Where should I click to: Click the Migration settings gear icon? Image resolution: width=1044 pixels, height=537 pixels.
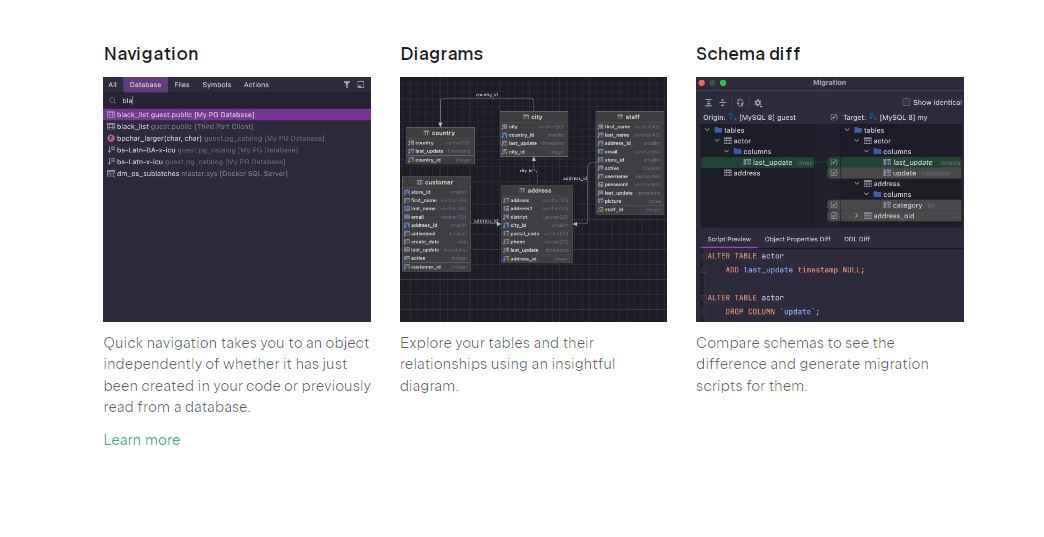(x=758, y=102)
